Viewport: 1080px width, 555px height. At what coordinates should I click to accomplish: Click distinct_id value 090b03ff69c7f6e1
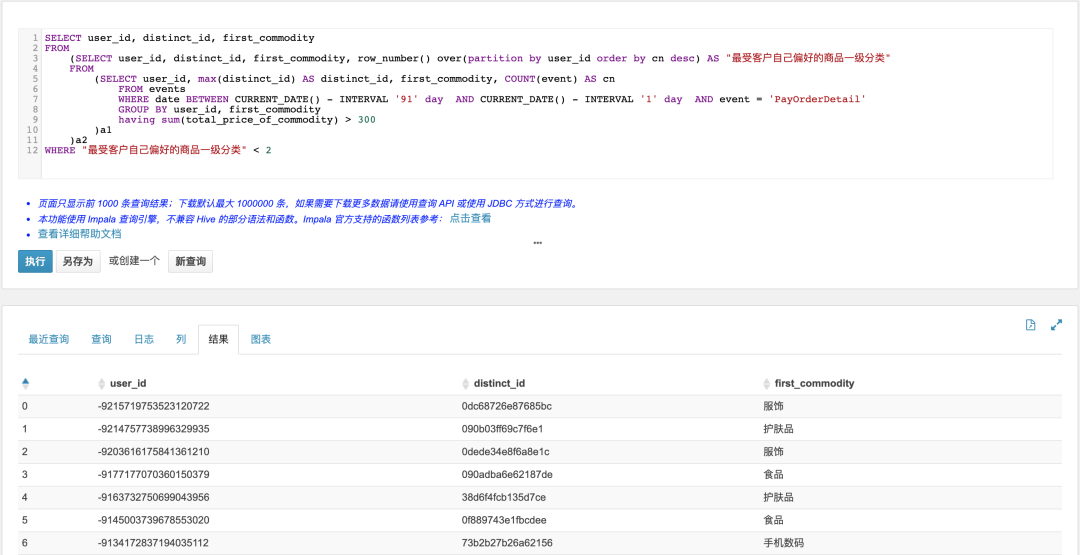pyautogui.click(x=502, y=429)
